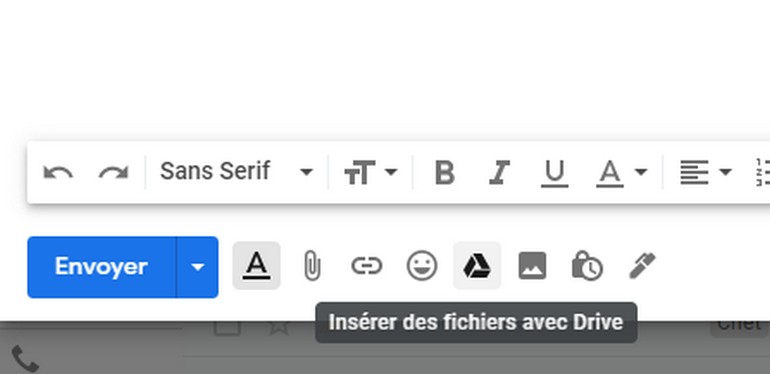Click the numbered list icon
This screenshot has width=770, height=374.
click(x=763, y=172)
